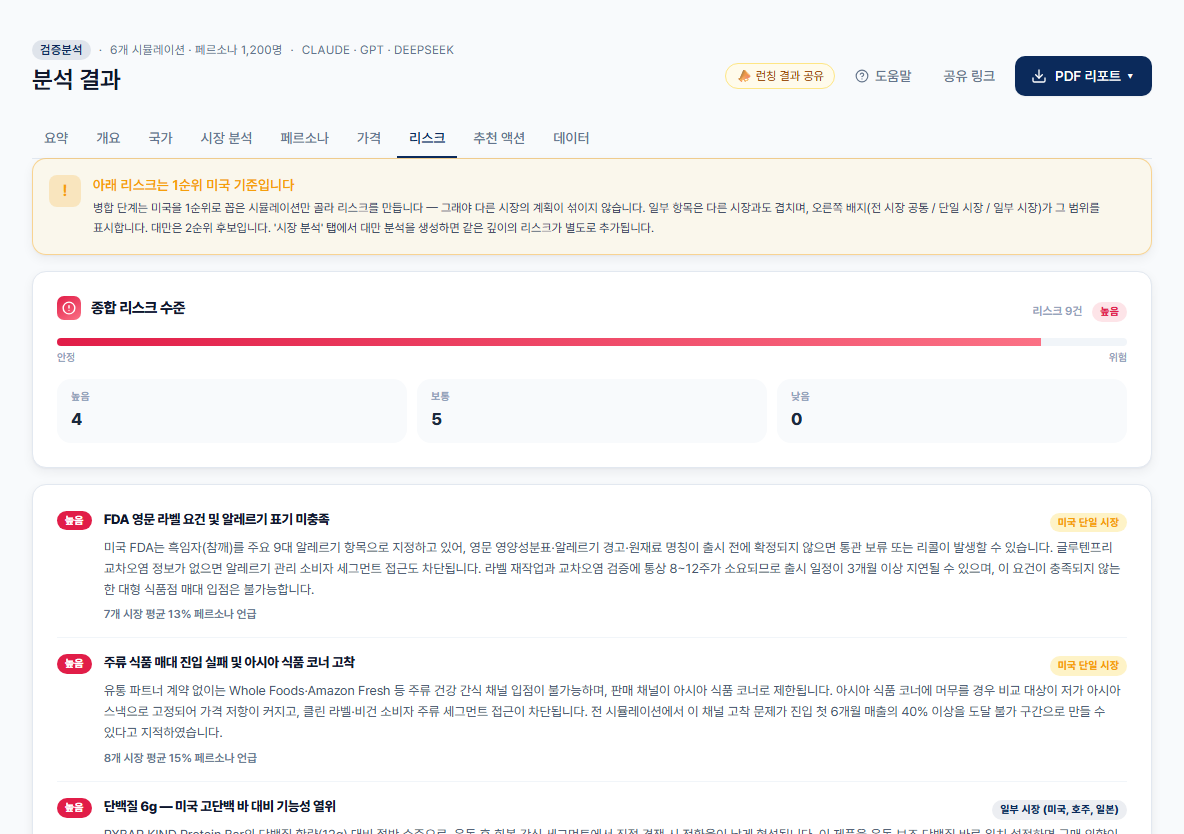
Task: Click the 높음 badge next to 리스크 9건
Action: click(x=1109, y=311)
